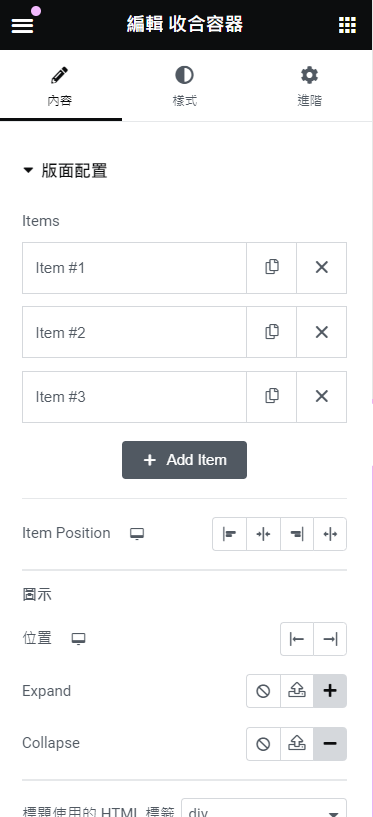The height and width of the screenshot is (817, 373).
Task: Set Item Position to center
Action: (263, 534)
